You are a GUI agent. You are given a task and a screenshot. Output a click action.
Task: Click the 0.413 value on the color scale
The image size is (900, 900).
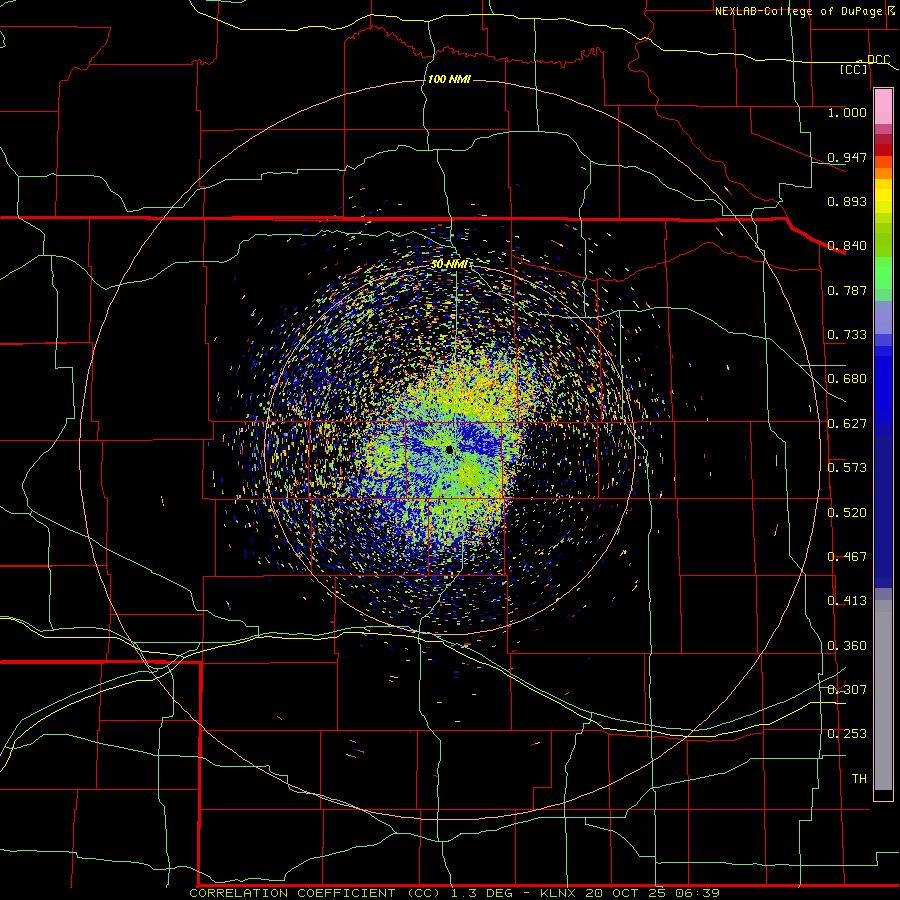tap(847, 601)
